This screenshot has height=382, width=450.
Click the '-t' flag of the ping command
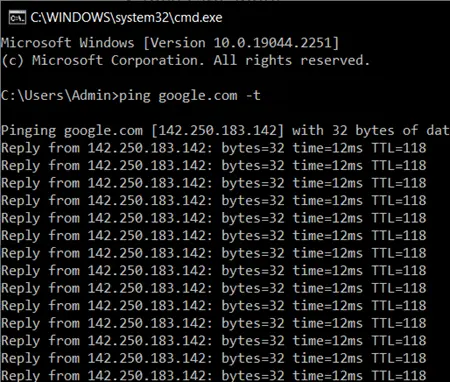[253, 96]
